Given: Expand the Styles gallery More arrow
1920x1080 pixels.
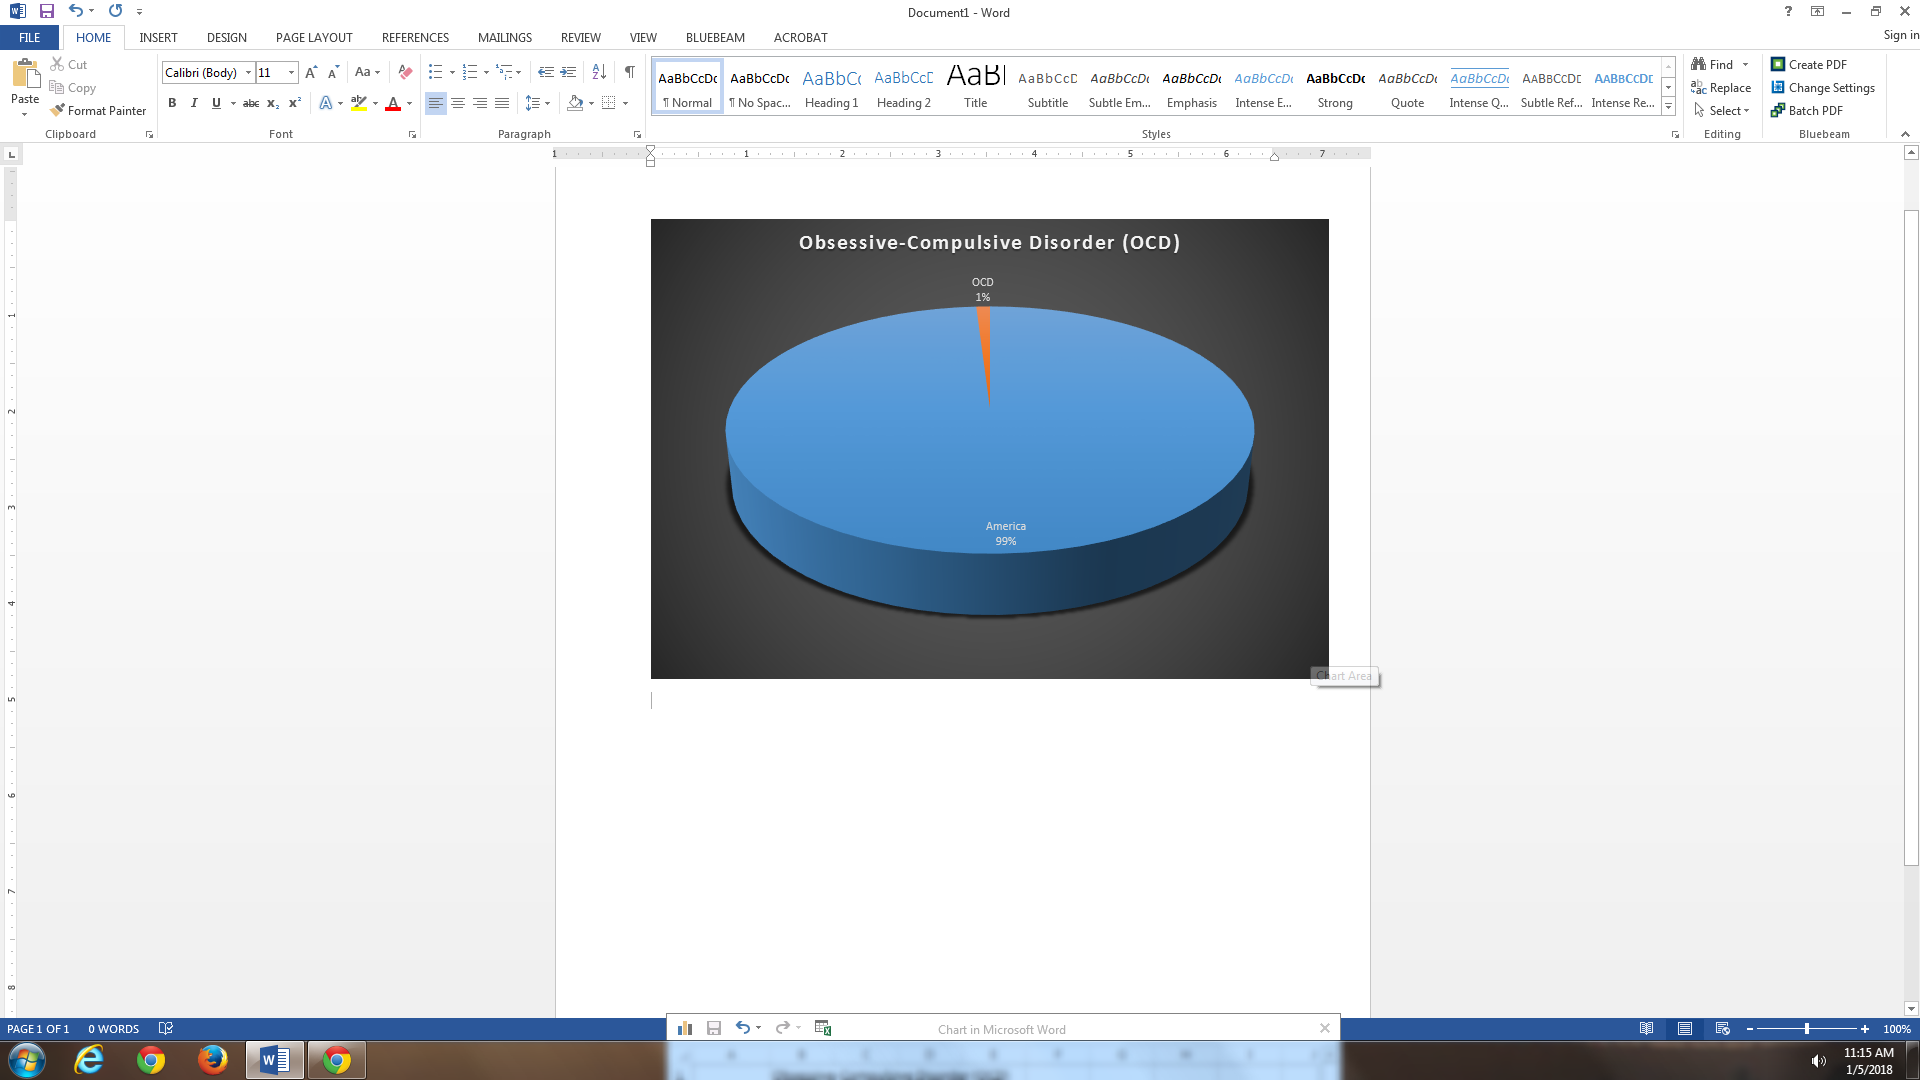Looking at the screenshot, I should (x=1668, y=107).
